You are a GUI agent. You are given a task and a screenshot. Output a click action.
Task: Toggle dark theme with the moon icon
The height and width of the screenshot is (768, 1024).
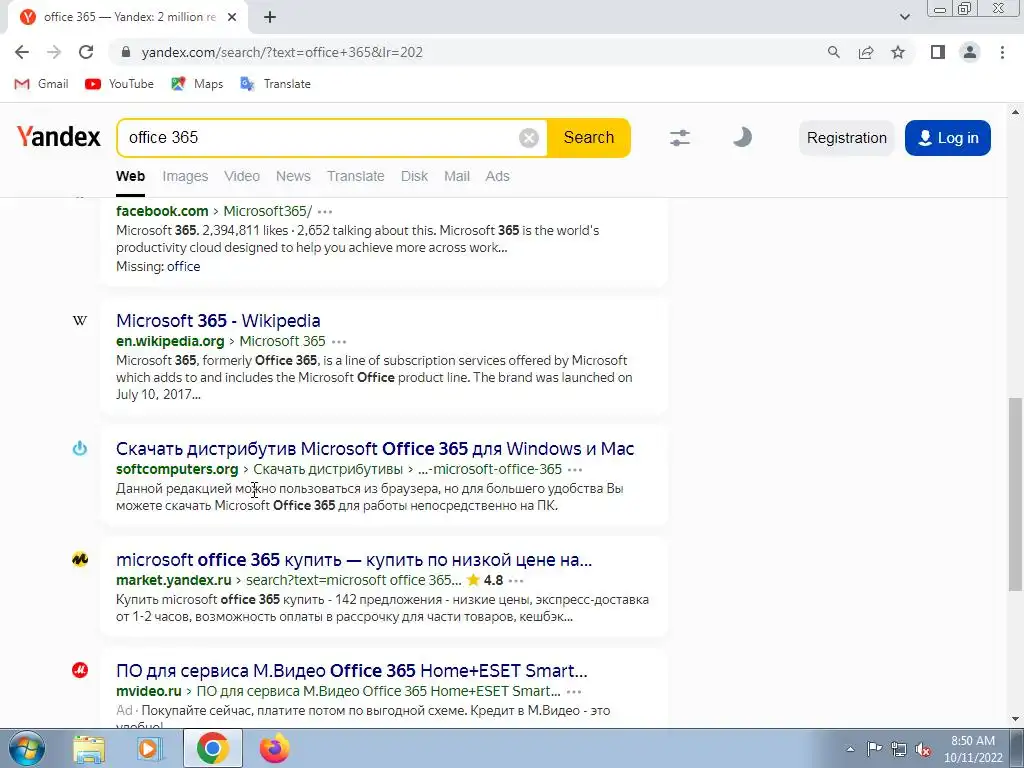tap(742, 137)
